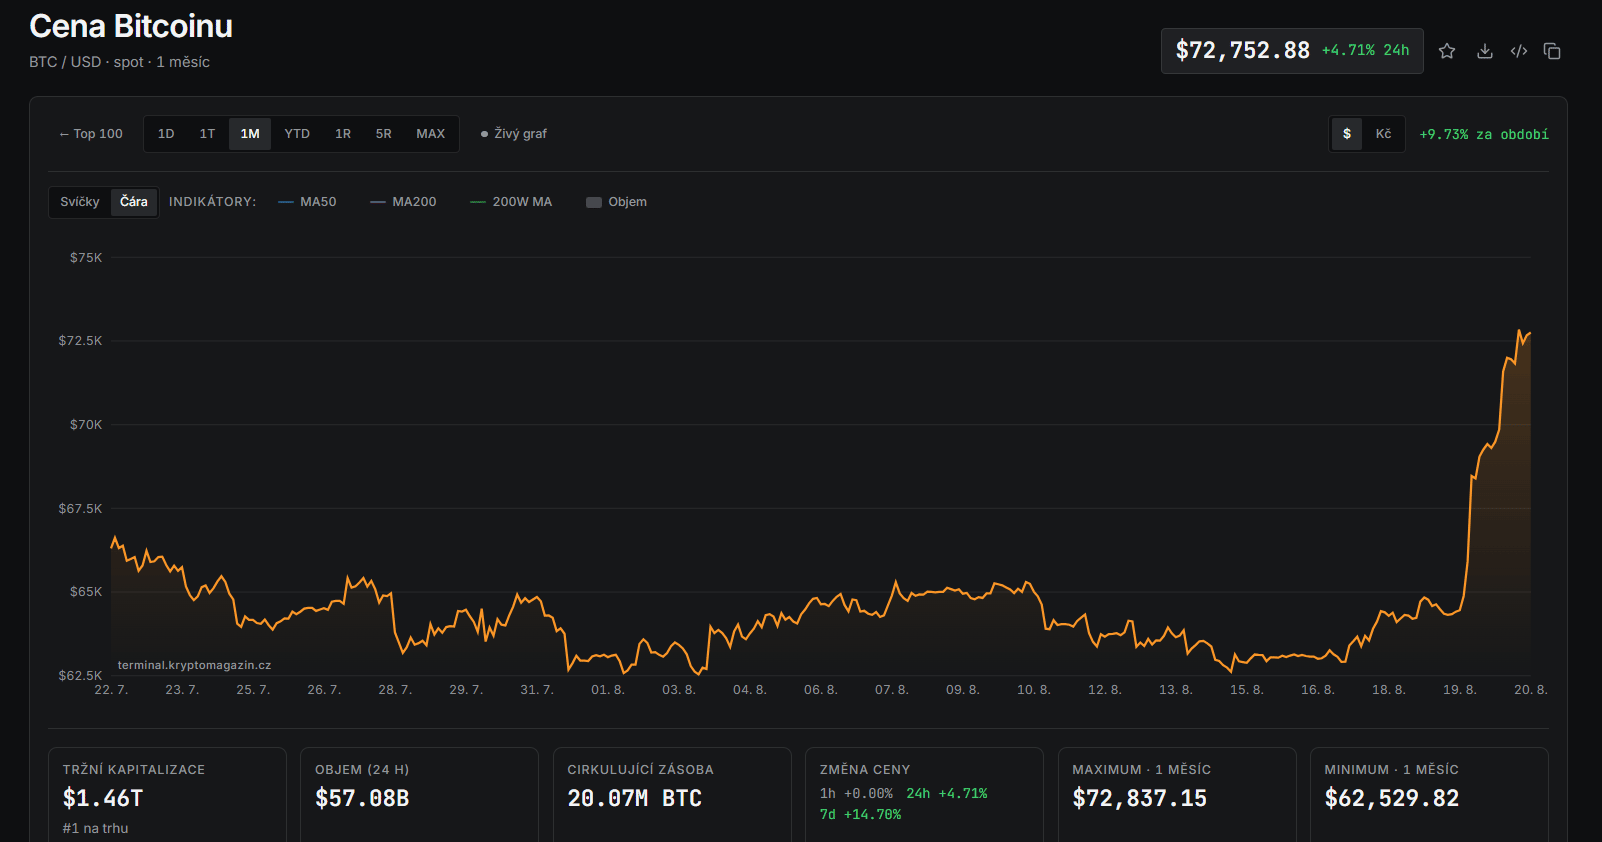Click the terminal.kryptomagazin.cz watermark link
The width and height of the screenshot is (1602, 842).
coord(194,665)
